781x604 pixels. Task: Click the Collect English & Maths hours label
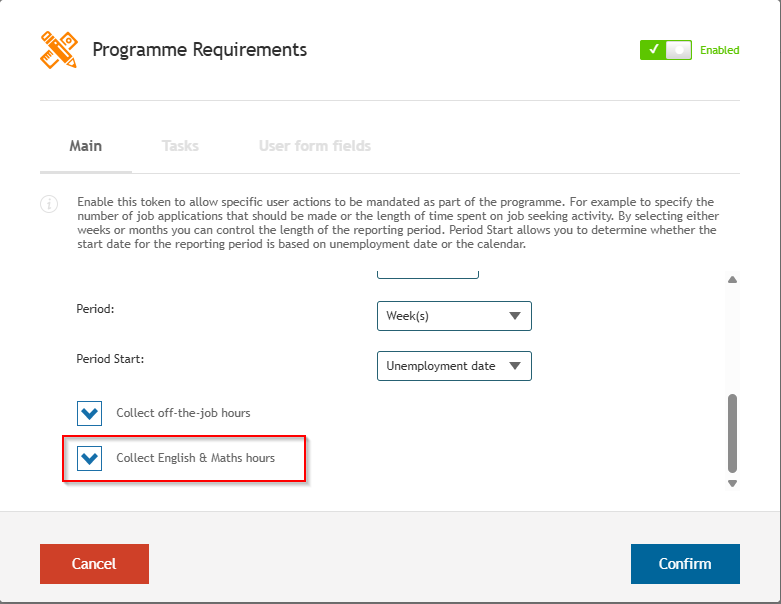pos(195,458)
